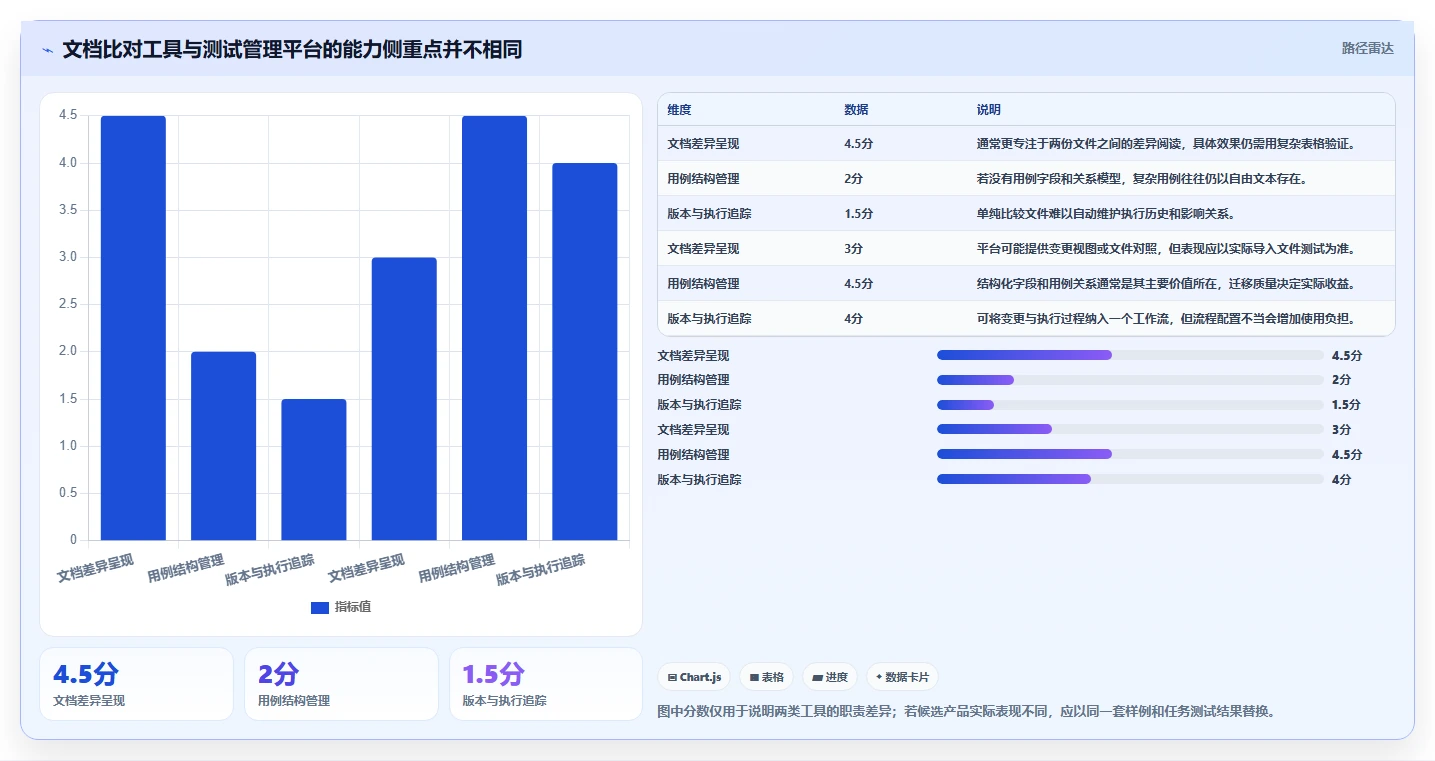Click the description starting 若没有用例字段和关系模型
This screenshot has height=761, width=1435.
click(x=1142, y=179)
